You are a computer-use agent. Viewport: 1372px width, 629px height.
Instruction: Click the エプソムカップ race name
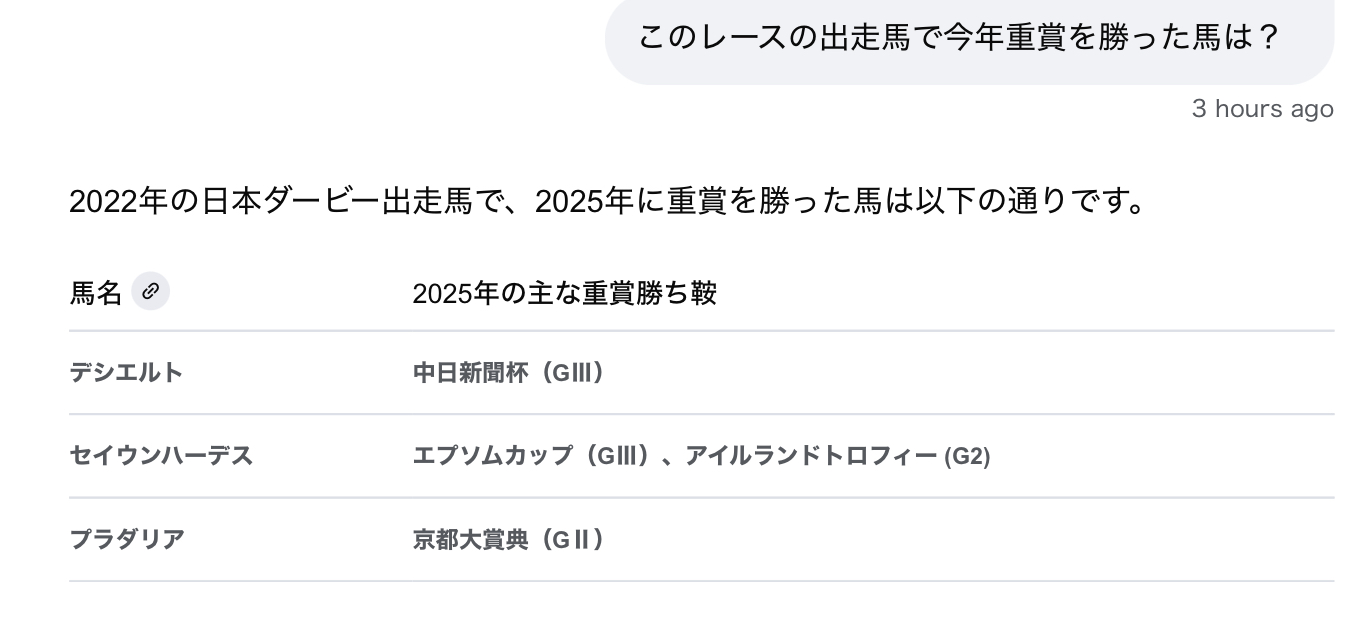492,456
